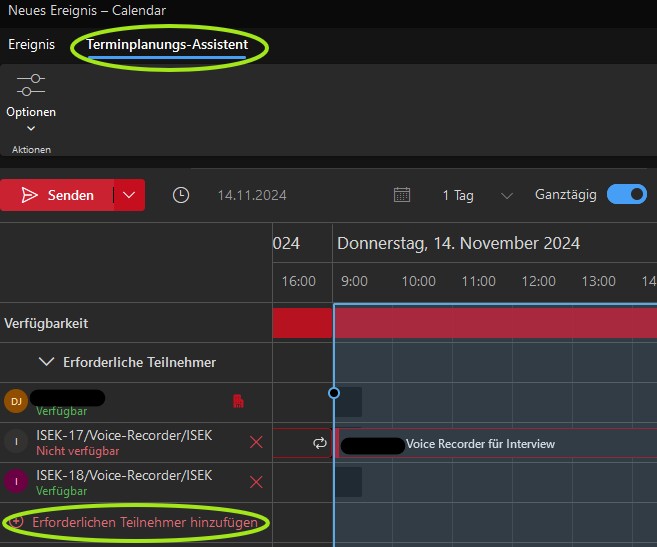This screenshot has width=657, height=547.
Task: Select the Terminplanungs-Assistent tab
Action: click(167, 45)
